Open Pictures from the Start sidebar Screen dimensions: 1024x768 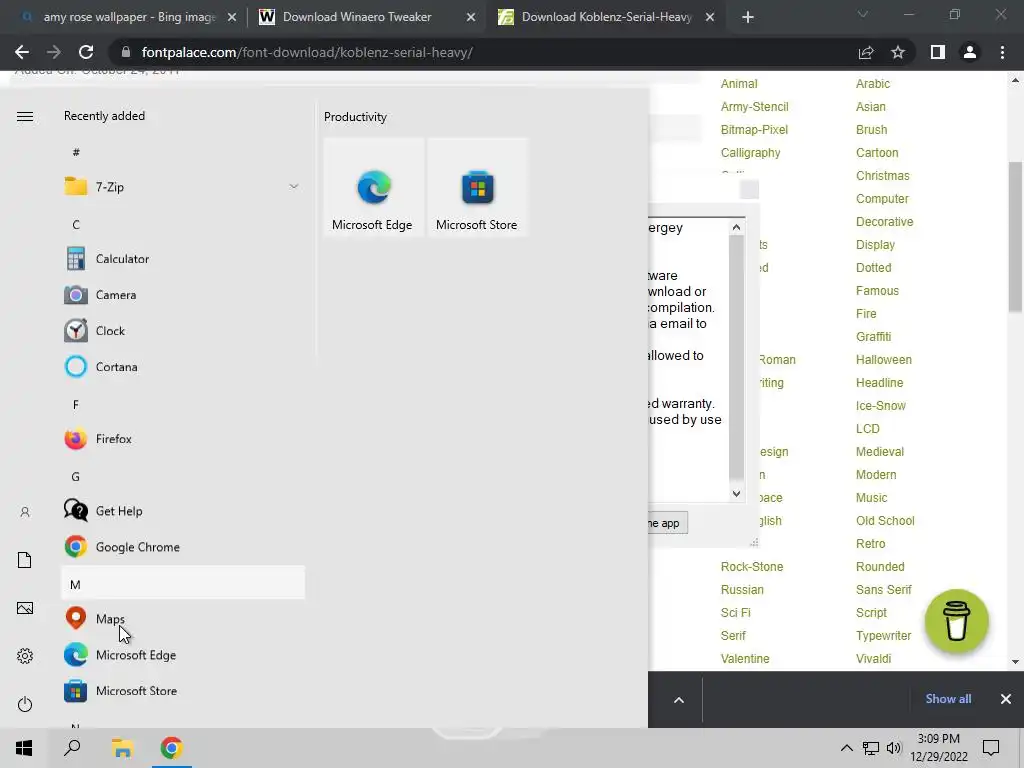[x=25, y=608]
